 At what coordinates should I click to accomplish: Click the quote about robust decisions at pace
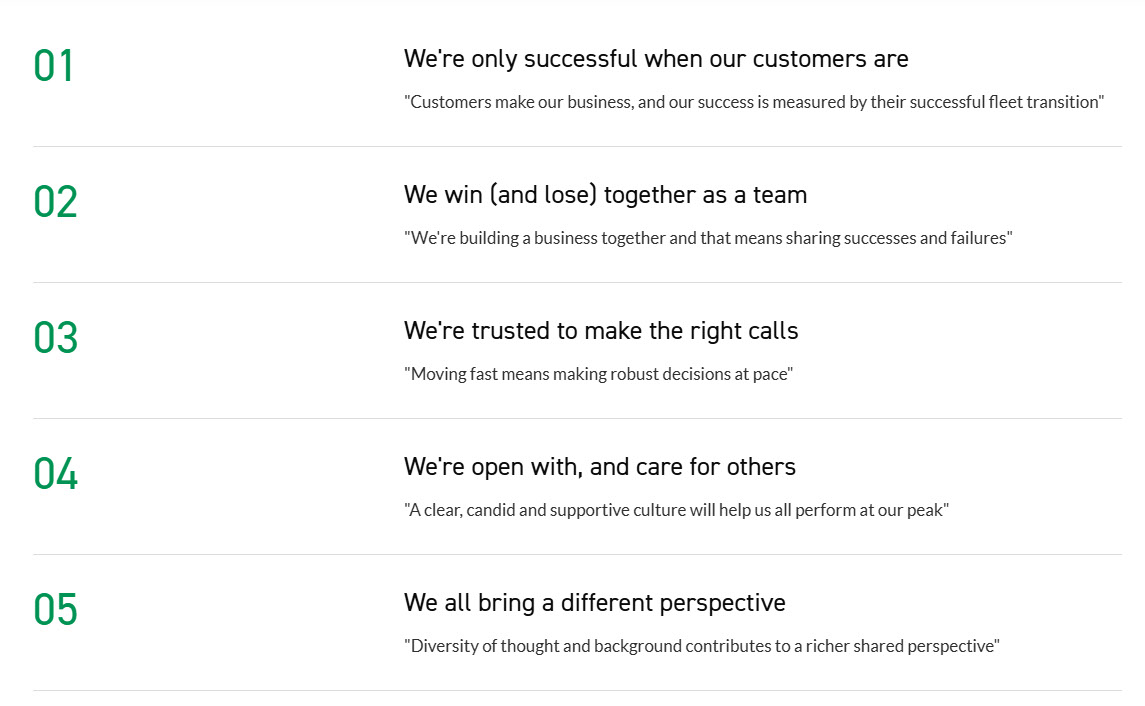(x=598, y=374)
